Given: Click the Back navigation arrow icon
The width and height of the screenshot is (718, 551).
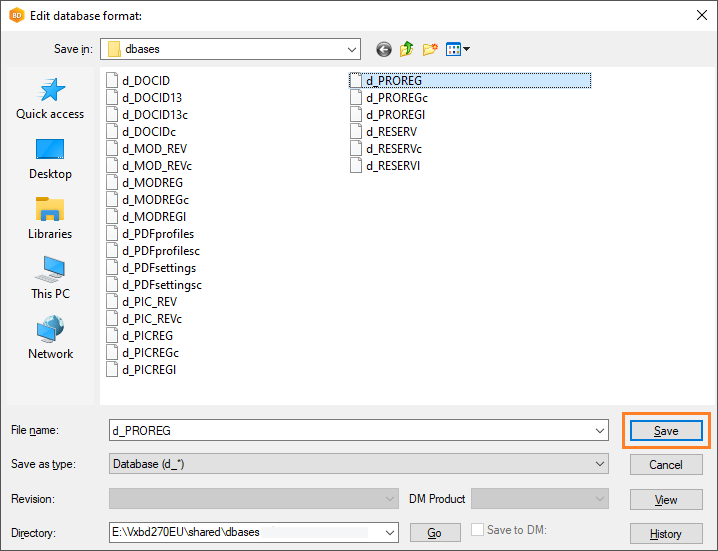Looking at the screenshot, I should click(x=384, y=49).
